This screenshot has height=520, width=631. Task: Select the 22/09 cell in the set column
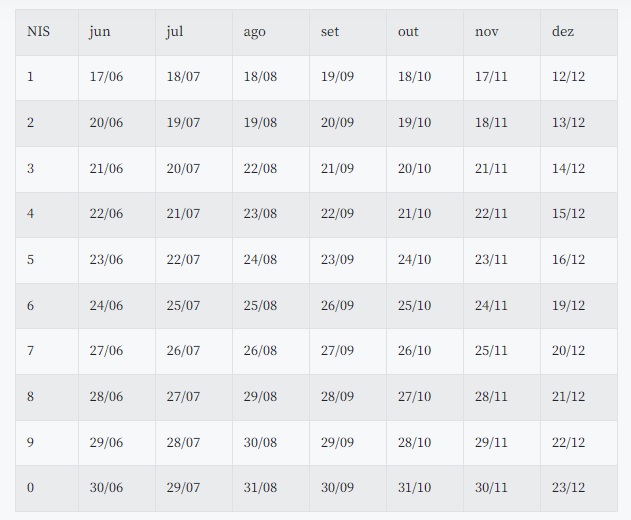tap(337, 214)
